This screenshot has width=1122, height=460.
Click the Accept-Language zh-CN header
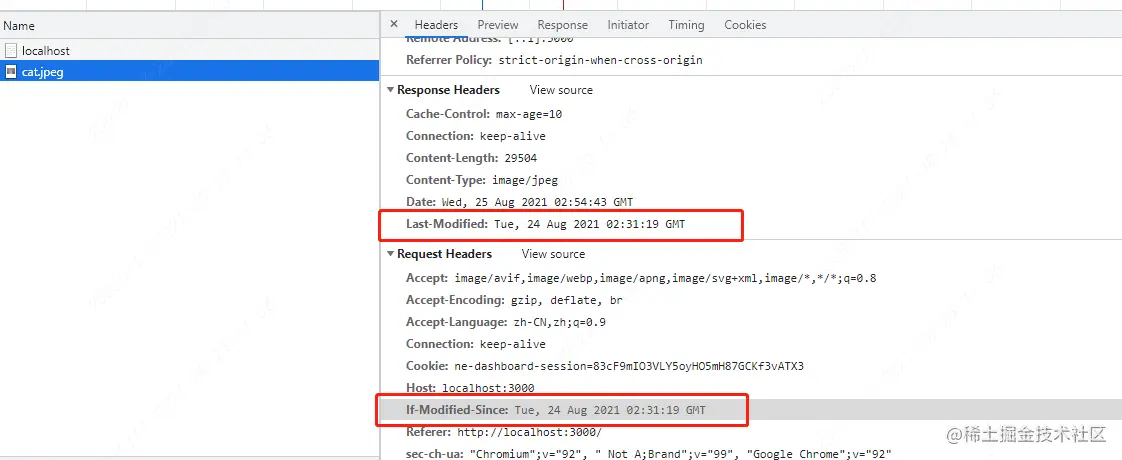coord(506,322)
